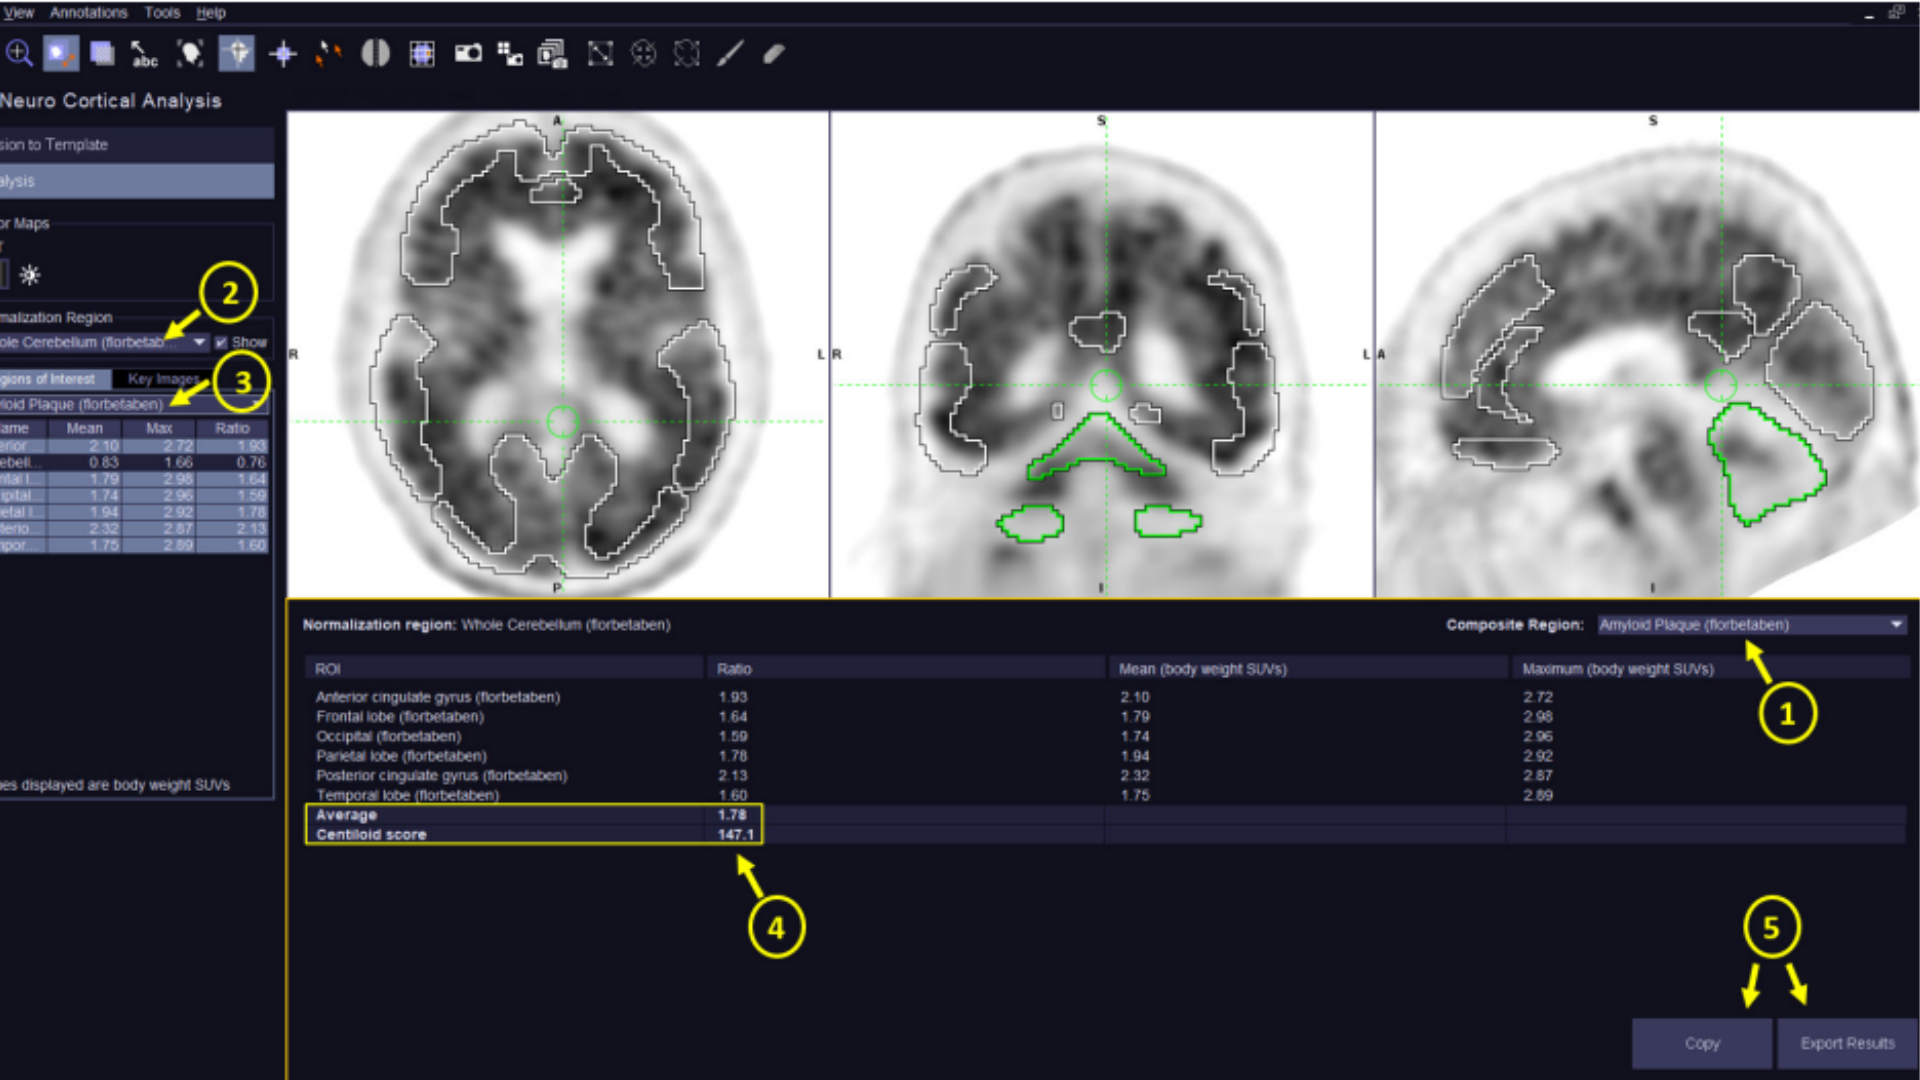Select the ruler measurement tool
This screenshot has width=1920, height=1080.
coord(728,54)
